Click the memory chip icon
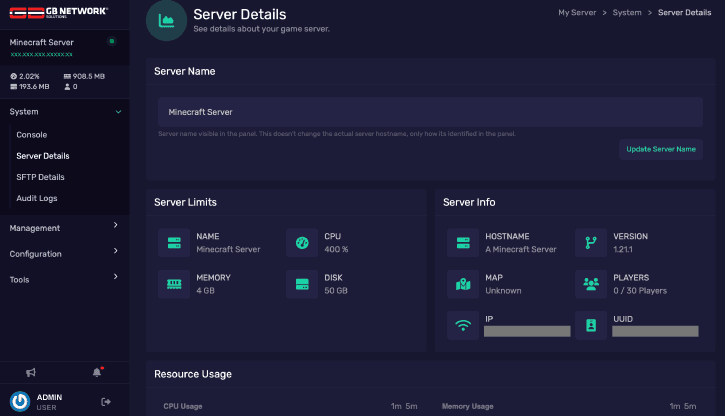Screen dimensions: 725x416 pos(173,284)
